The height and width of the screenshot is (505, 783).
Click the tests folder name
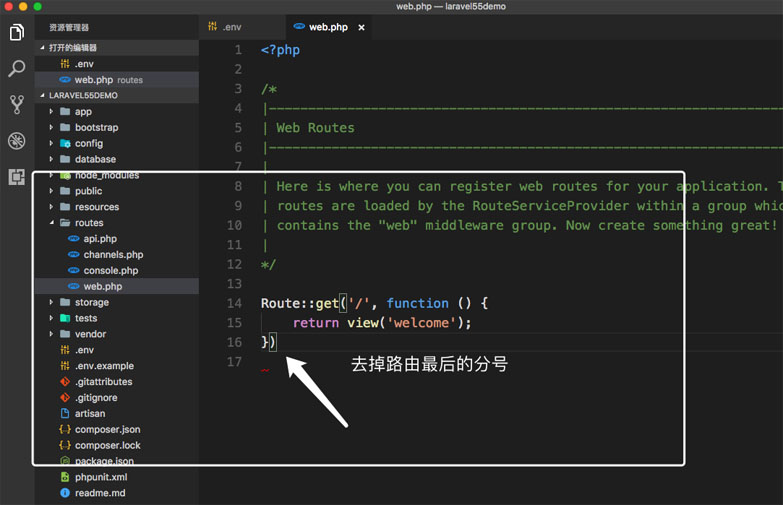tap(86, 318)
